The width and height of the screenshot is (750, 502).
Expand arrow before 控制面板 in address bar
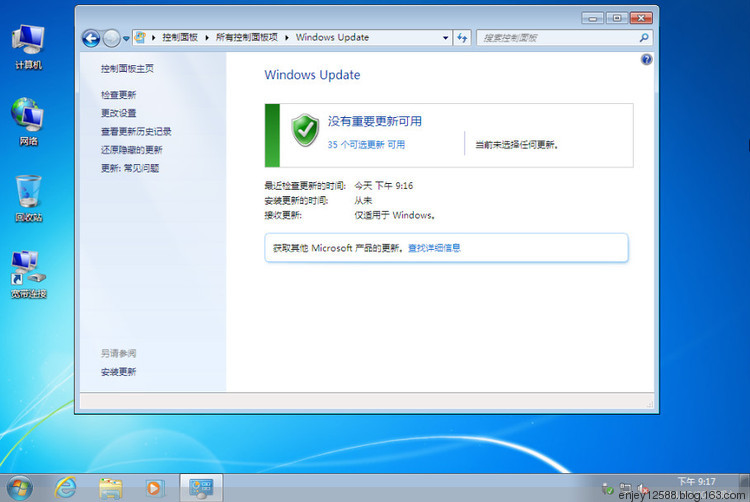coord(154,37)
